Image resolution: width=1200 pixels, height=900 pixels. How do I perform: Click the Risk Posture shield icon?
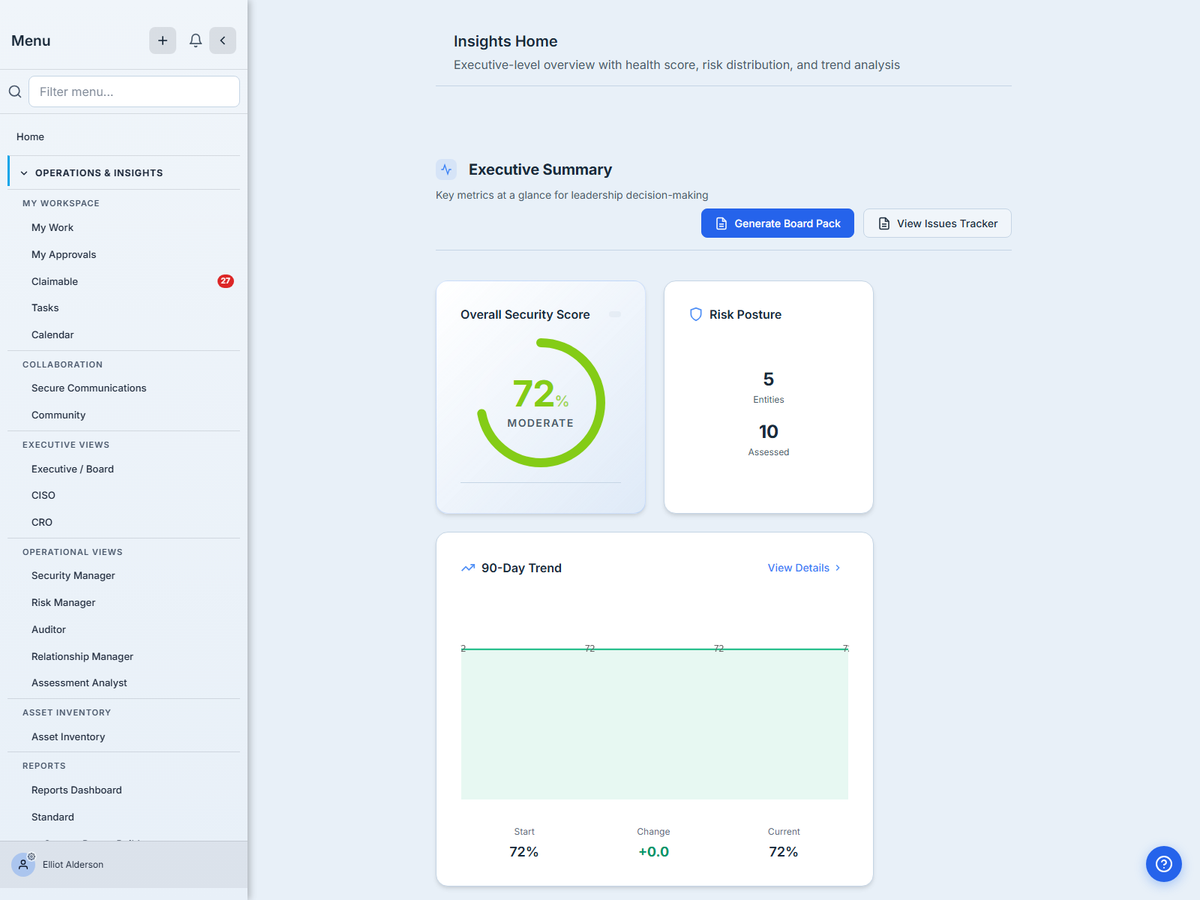[x=696, y=314]
